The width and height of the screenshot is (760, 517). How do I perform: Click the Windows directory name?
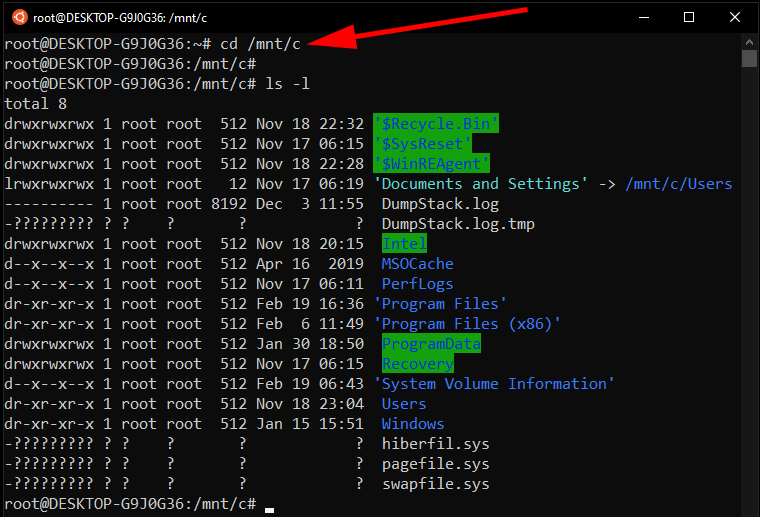pyautogui.click(x=413, y=424)
